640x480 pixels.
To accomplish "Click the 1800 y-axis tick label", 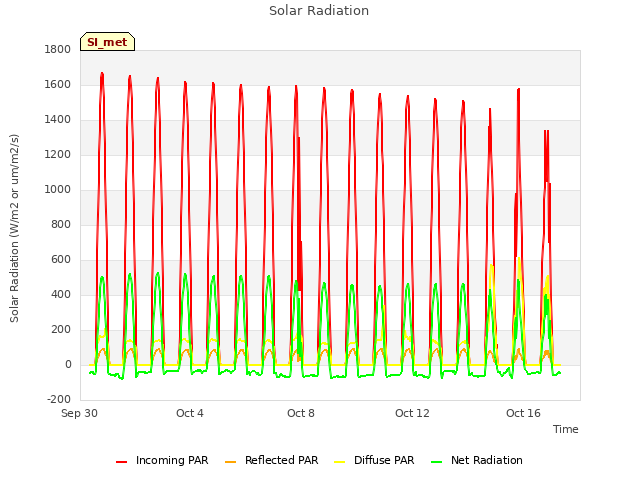I will pyautogui.click(x=58, y=50).
